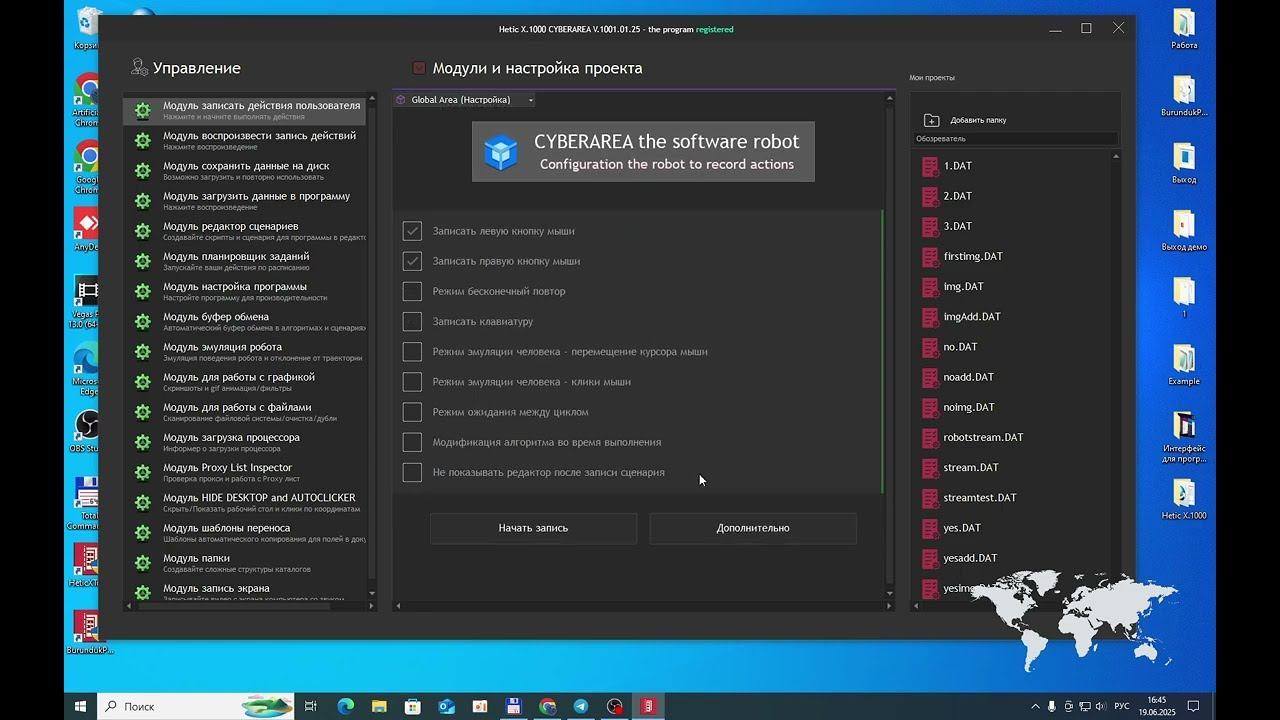
Task: Select the file icon beside img.DAT
Action: coord(930,286)
